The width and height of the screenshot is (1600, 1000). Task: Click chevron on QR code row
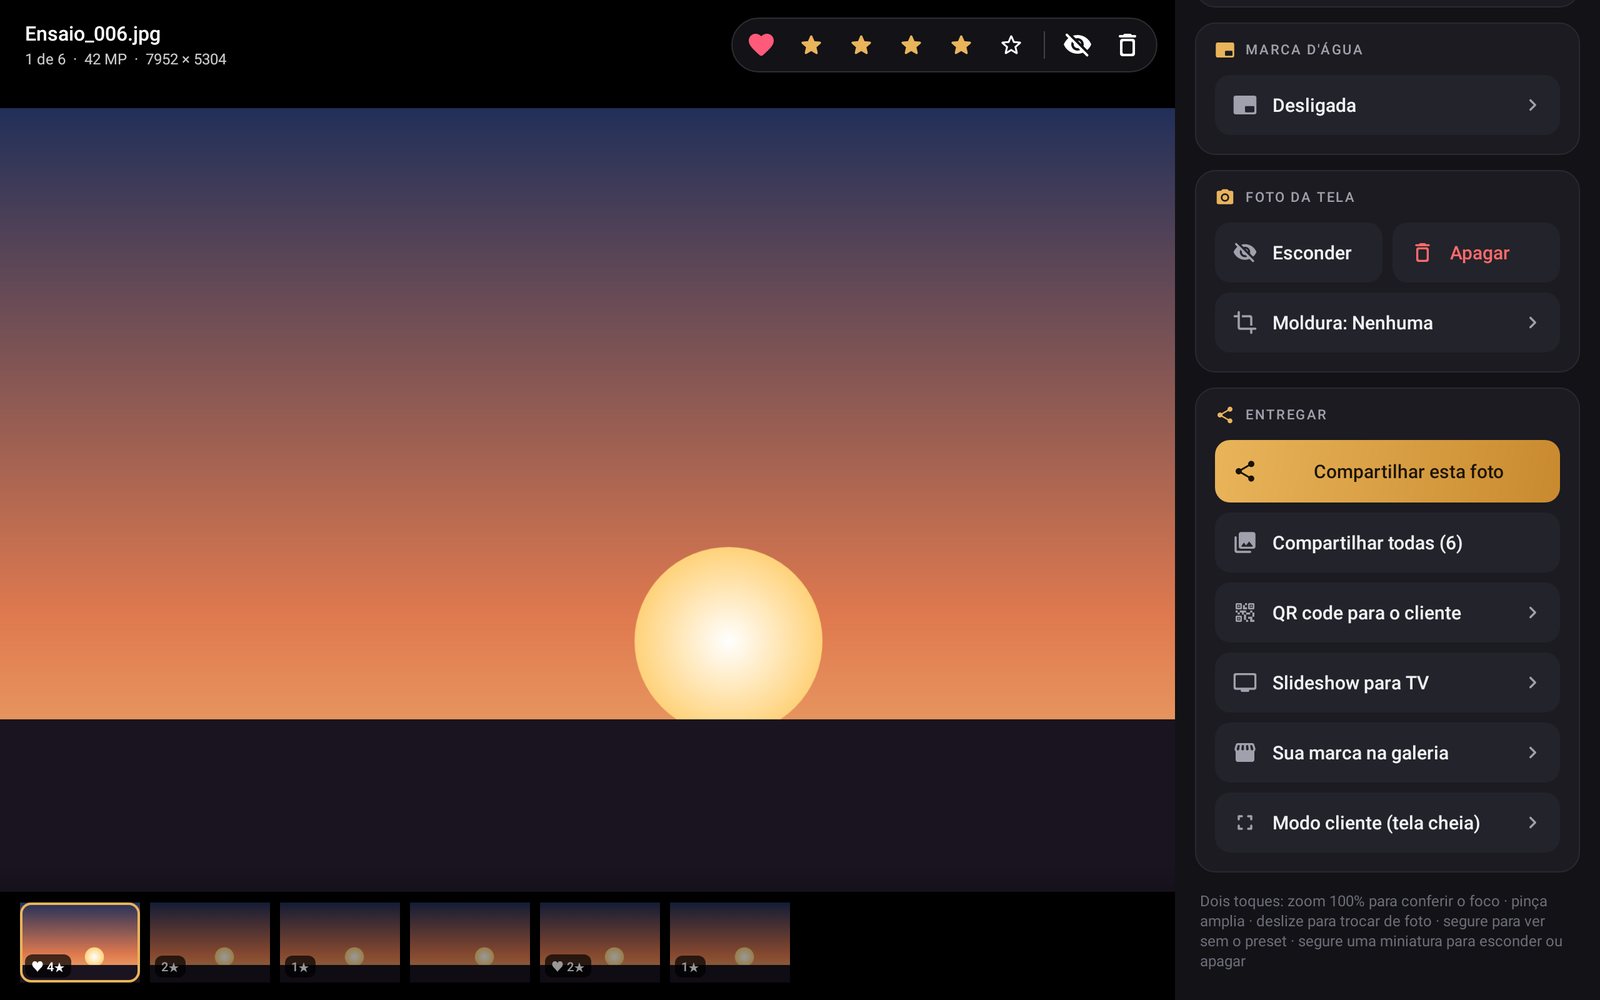(x=1532, y=613)
